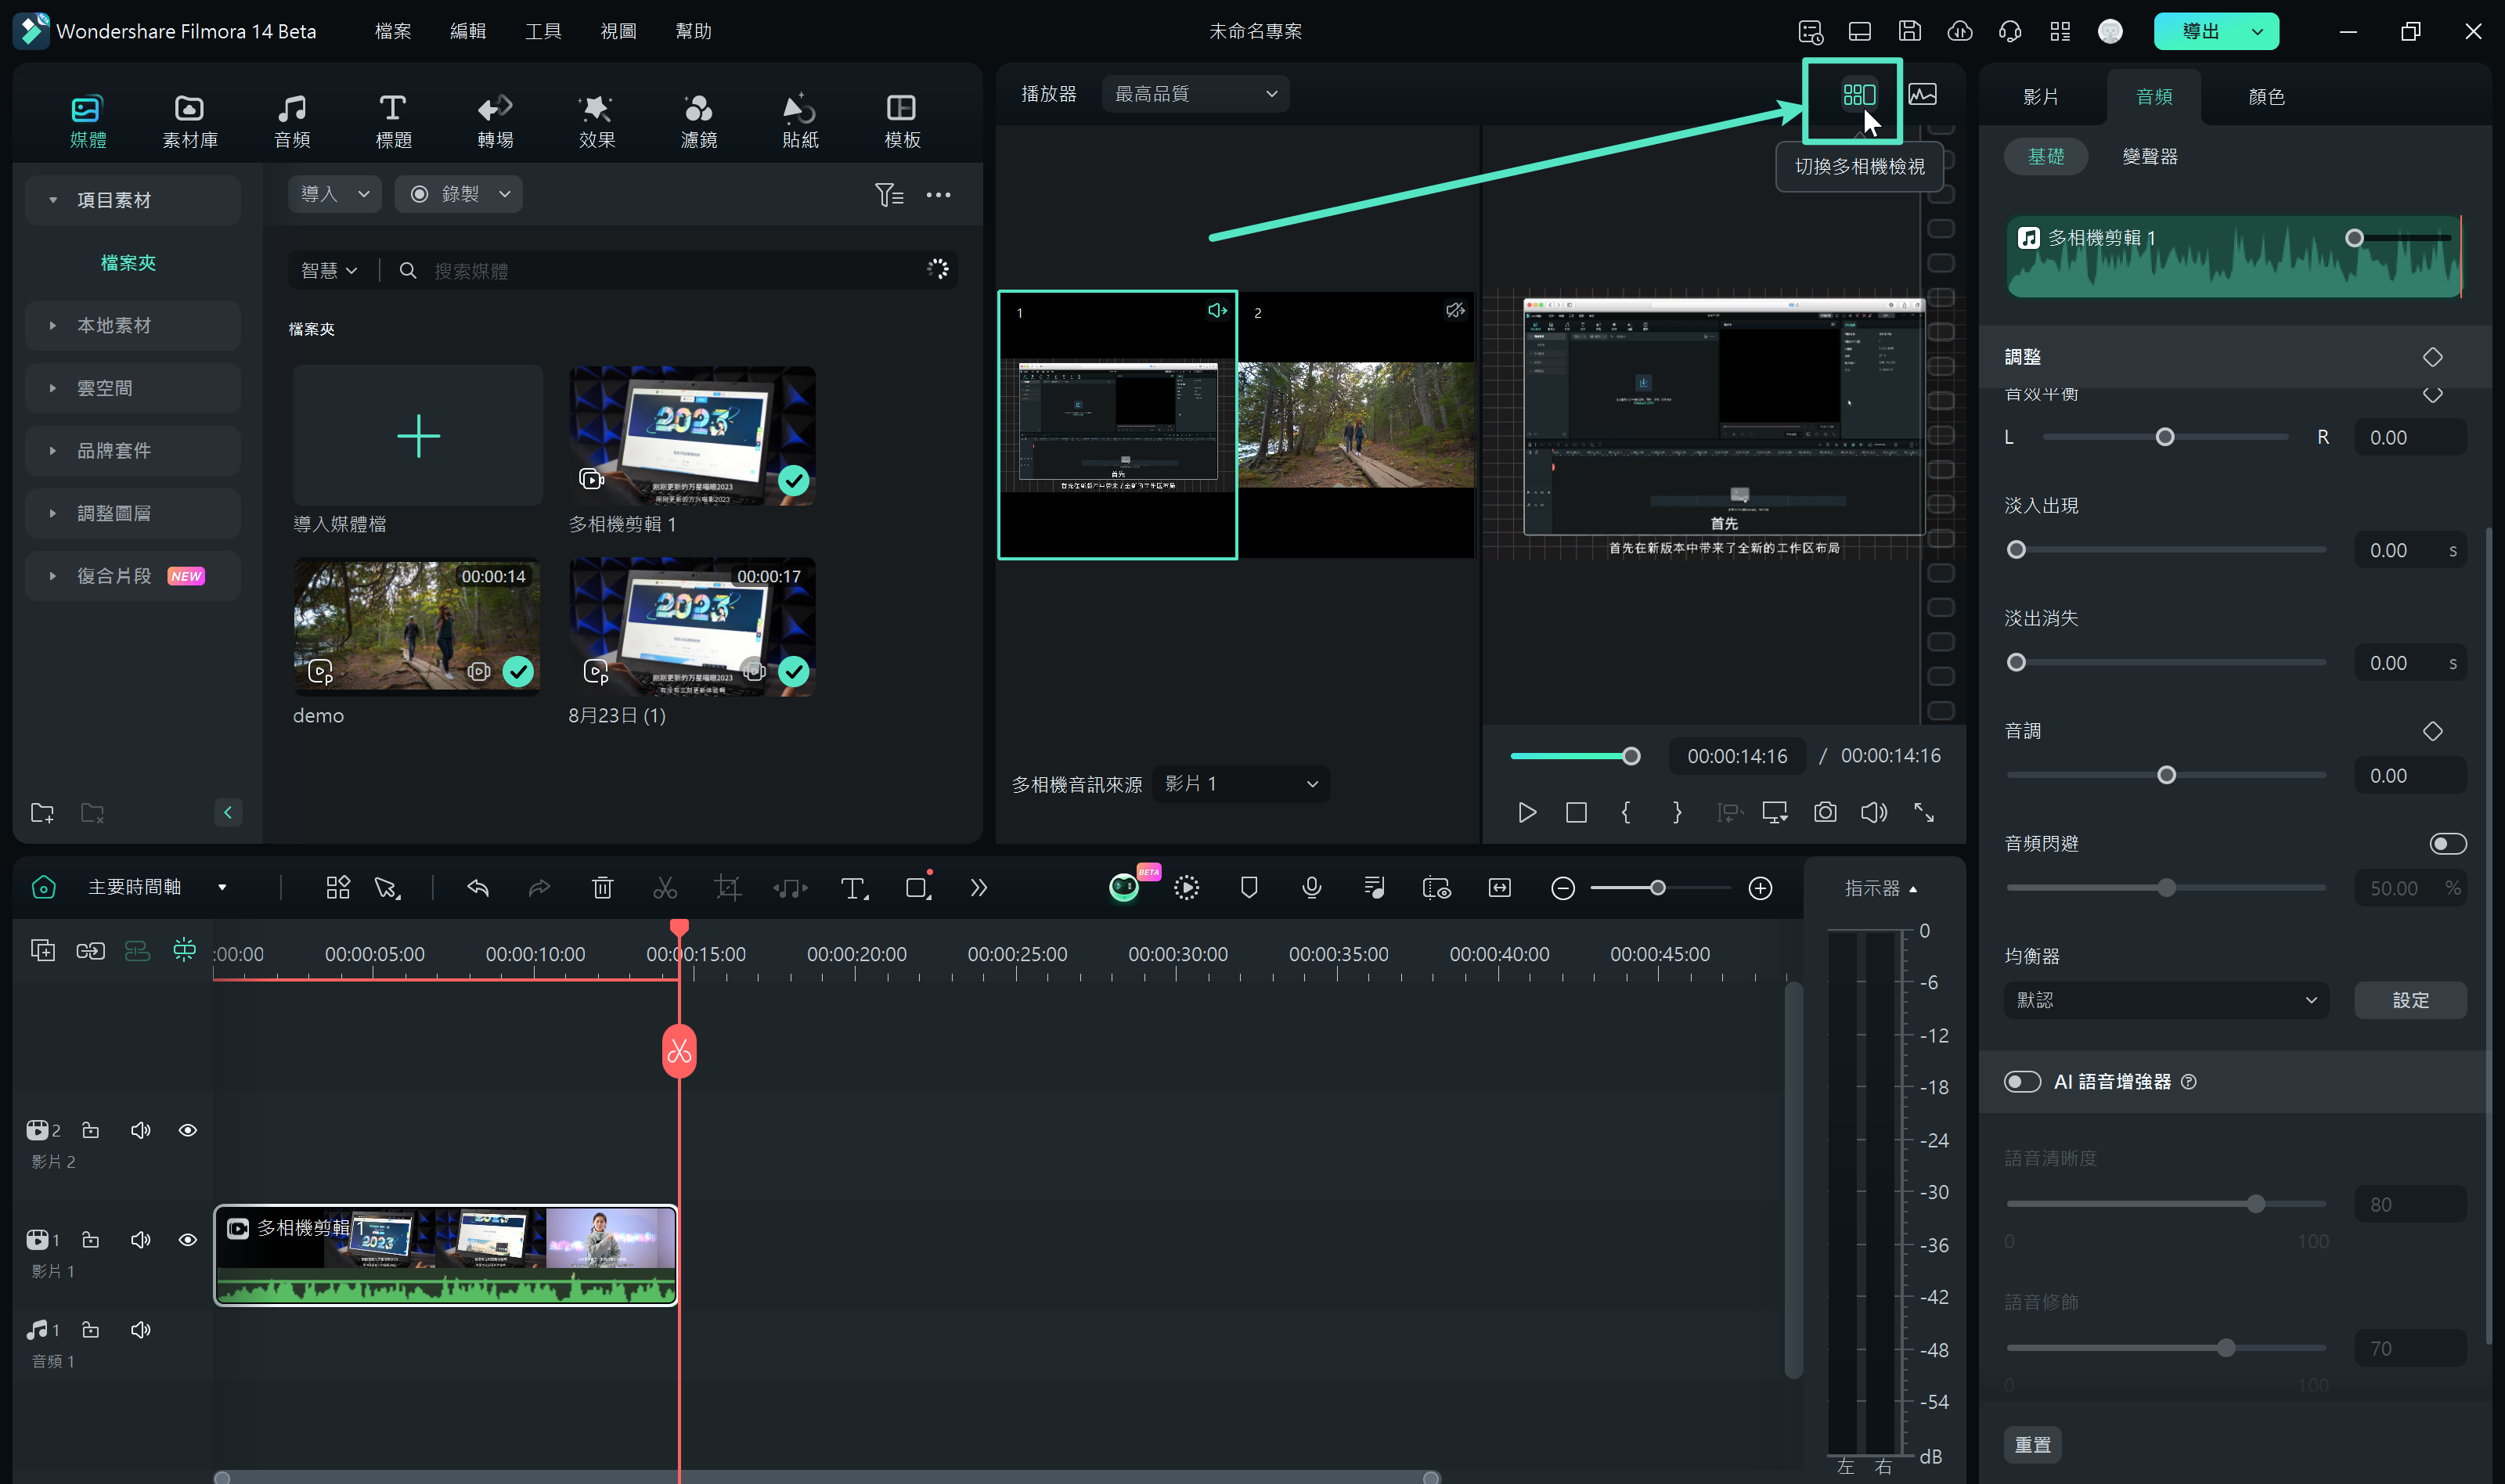Open the 轉場 transitions panel
Viewport: 2505px width, 1484px height.
pyautogui.click(x=495, y=120)
